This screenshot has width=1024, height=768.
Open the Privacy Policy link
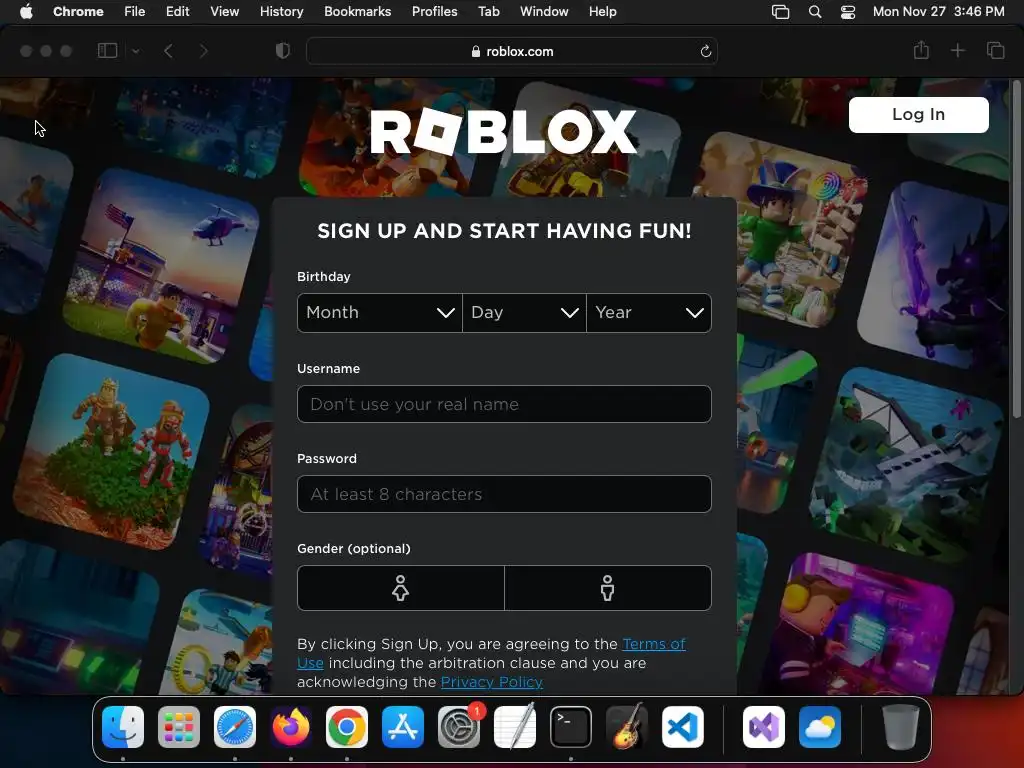click(492, 682)
